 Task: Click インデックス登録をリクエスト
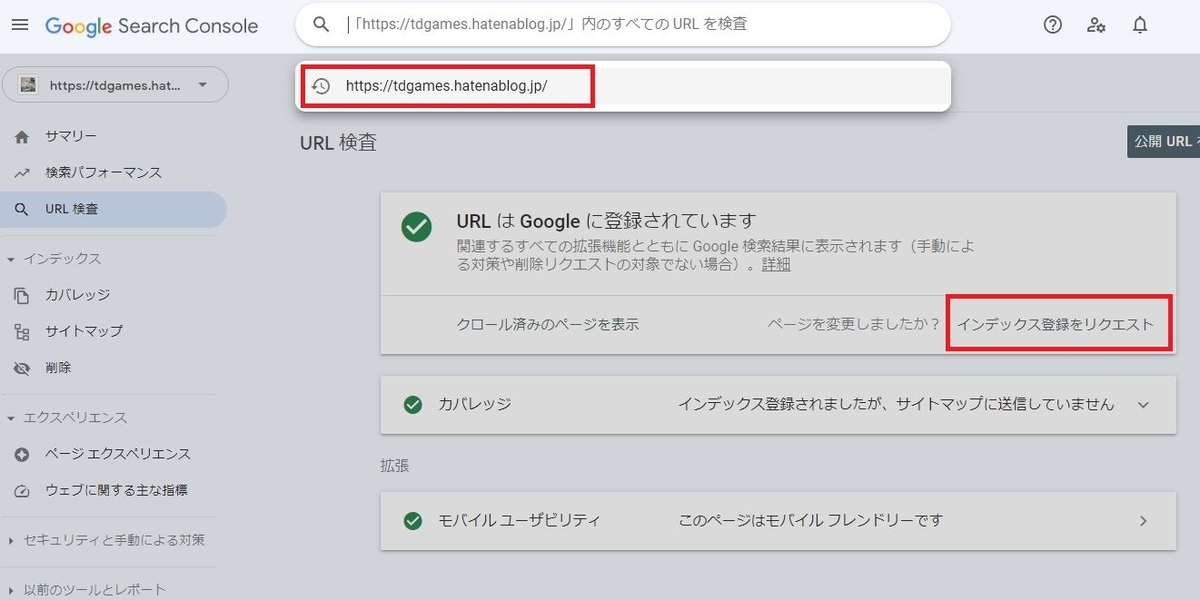(x=1056, y=324)
